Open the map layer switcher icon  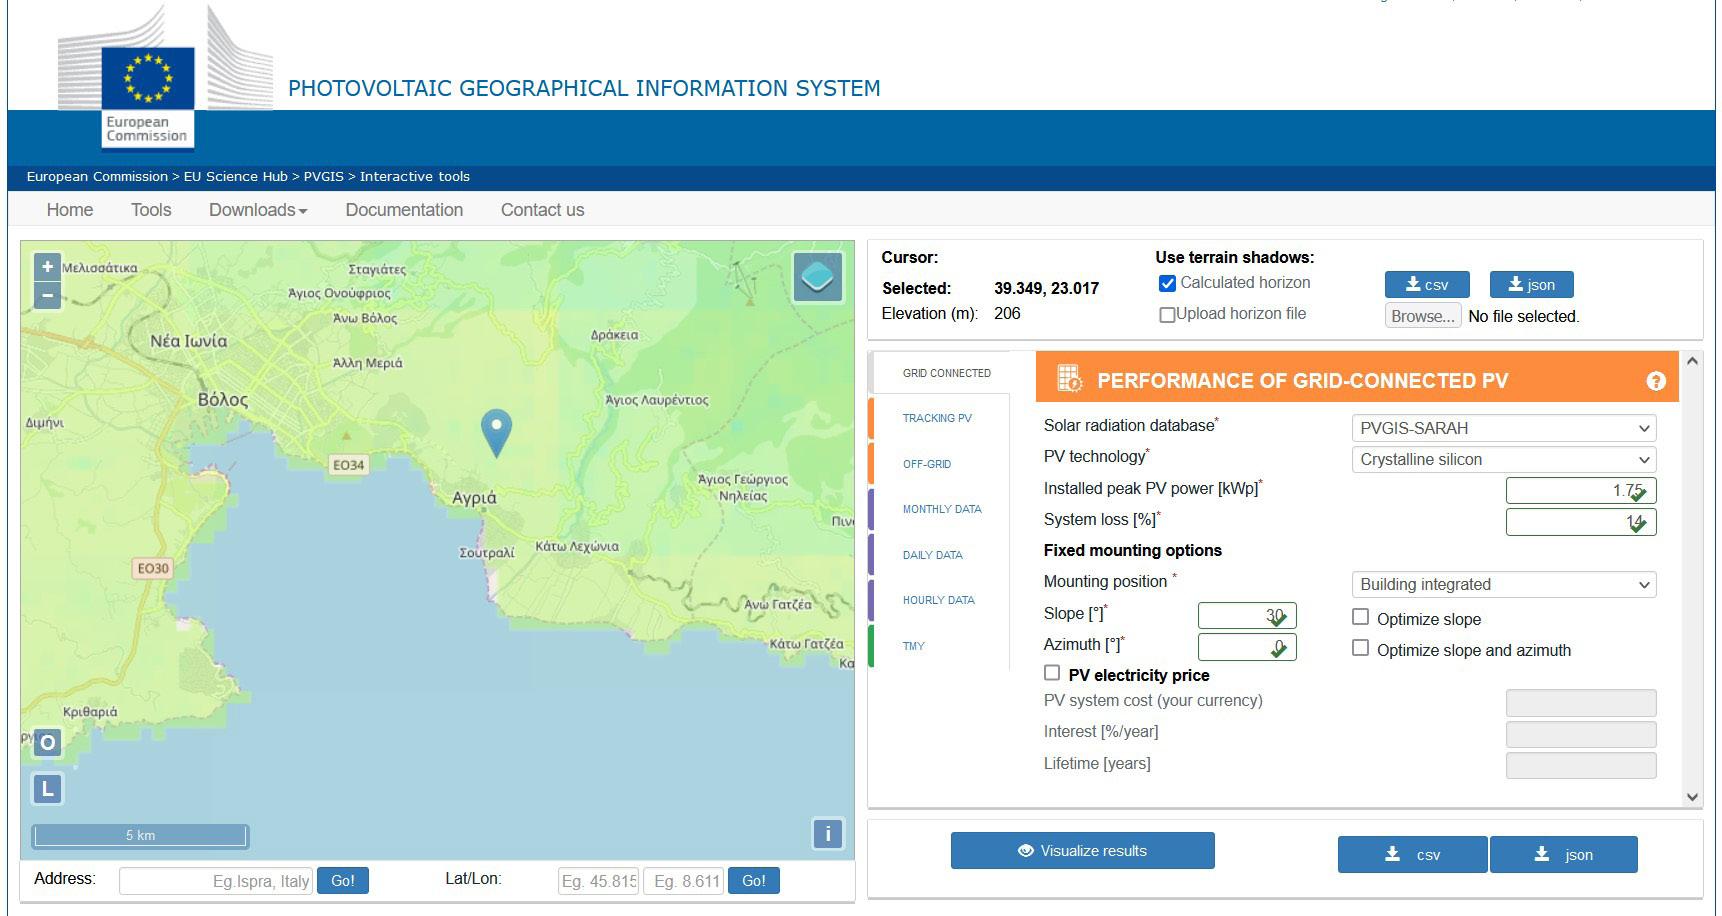(817, 277)
